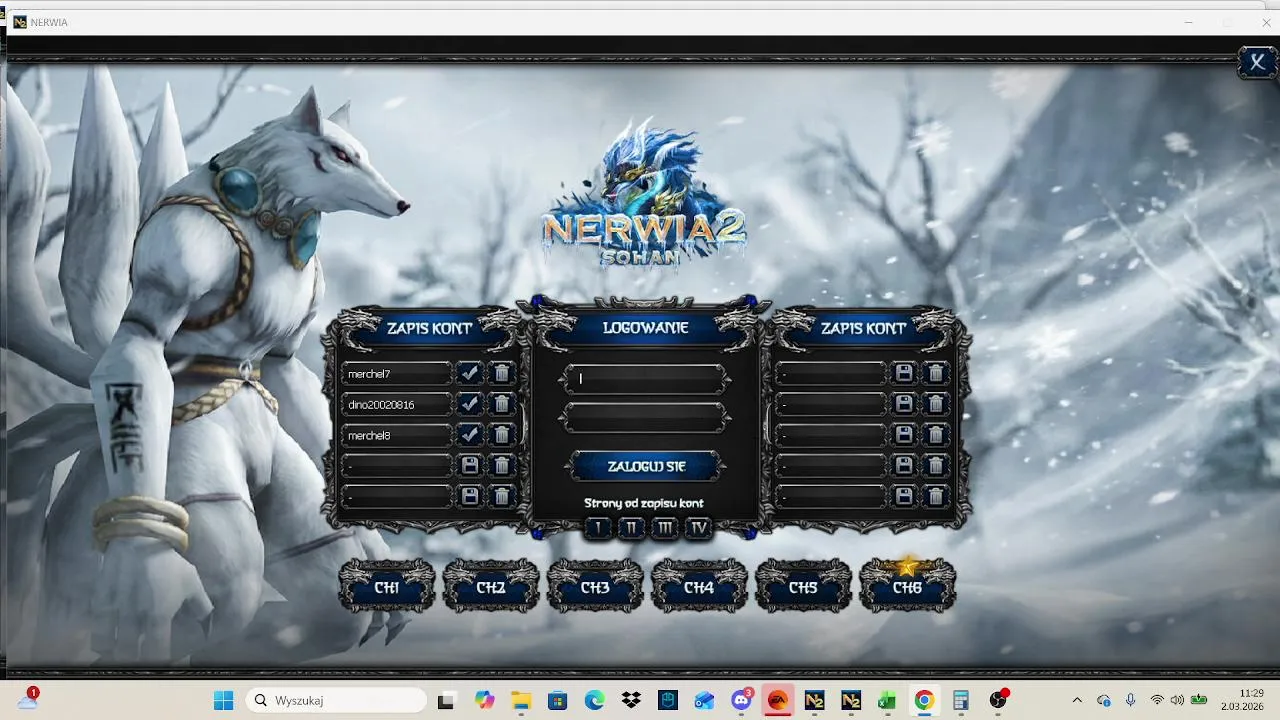This screenshot has width=1280, height=720.
Task: Switch to account save page II
Action: click(x=631, y=528)
